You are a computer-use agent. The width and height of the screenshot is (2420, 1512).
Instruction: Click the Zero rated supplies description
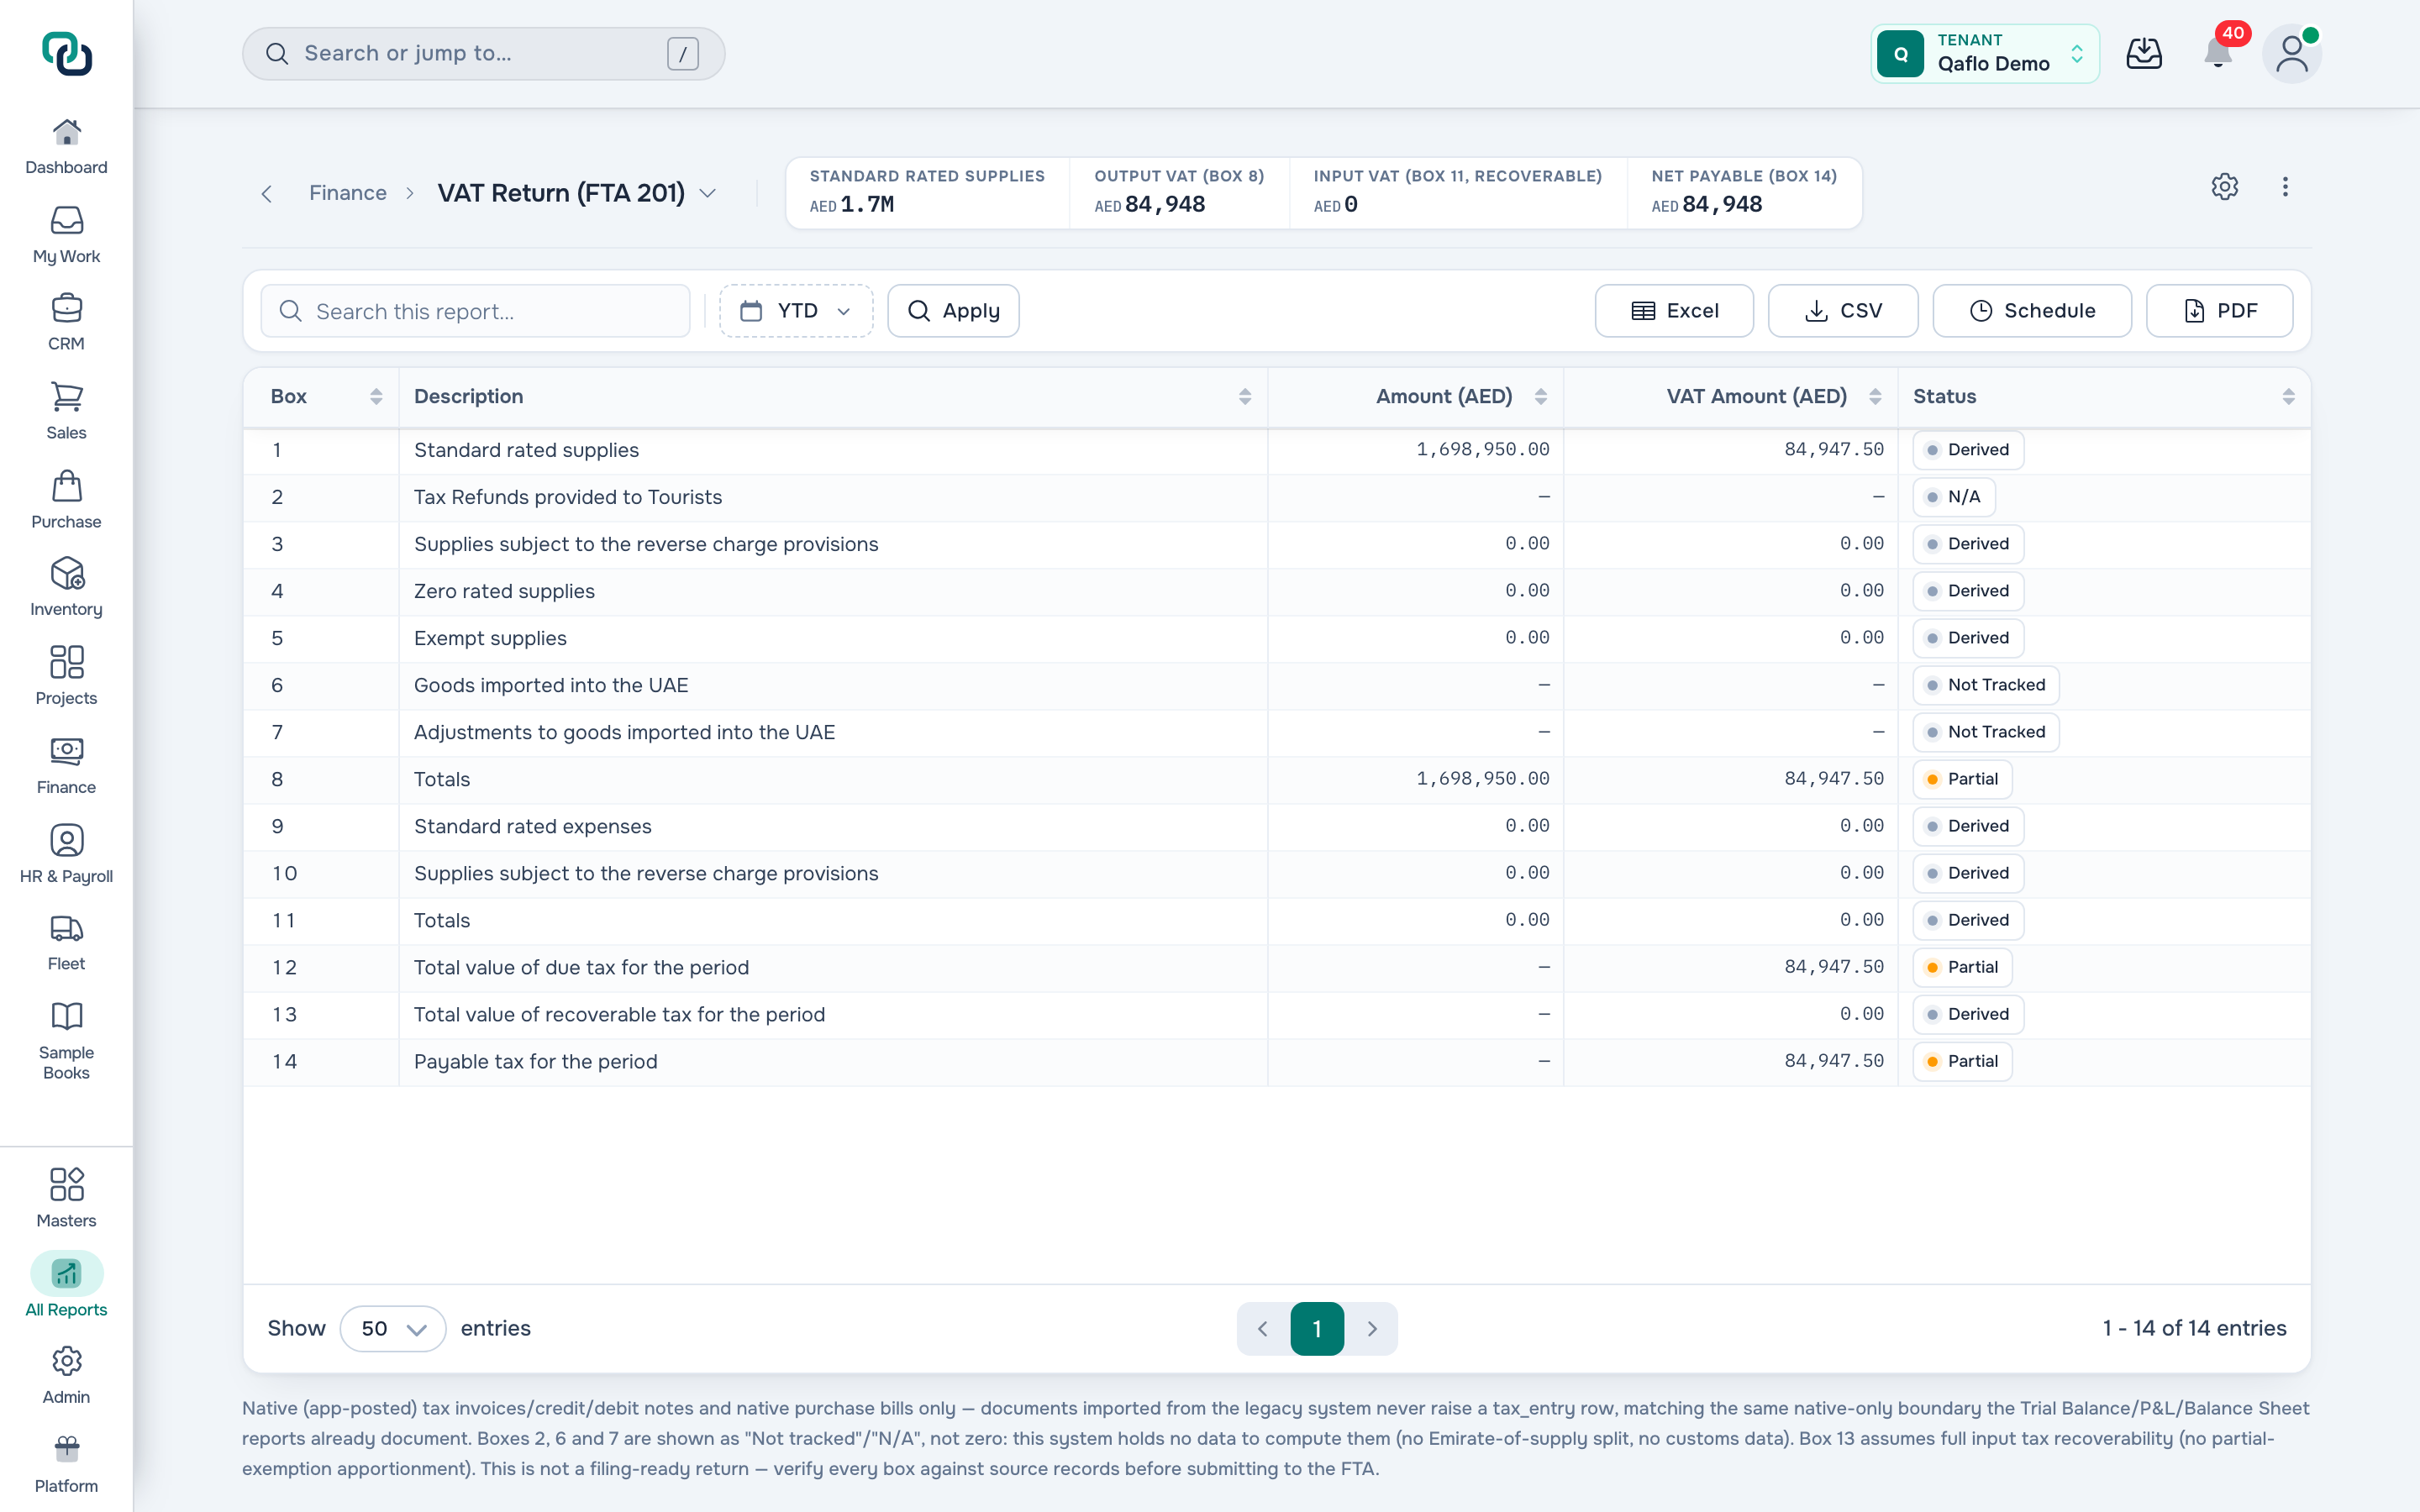coord(504,591)
